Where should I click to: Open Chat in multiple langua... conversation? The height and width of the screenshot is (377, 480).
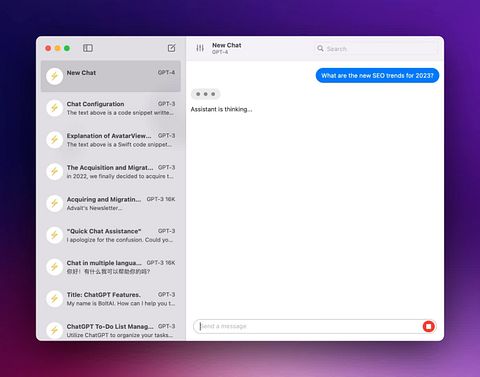pos(111,267)
